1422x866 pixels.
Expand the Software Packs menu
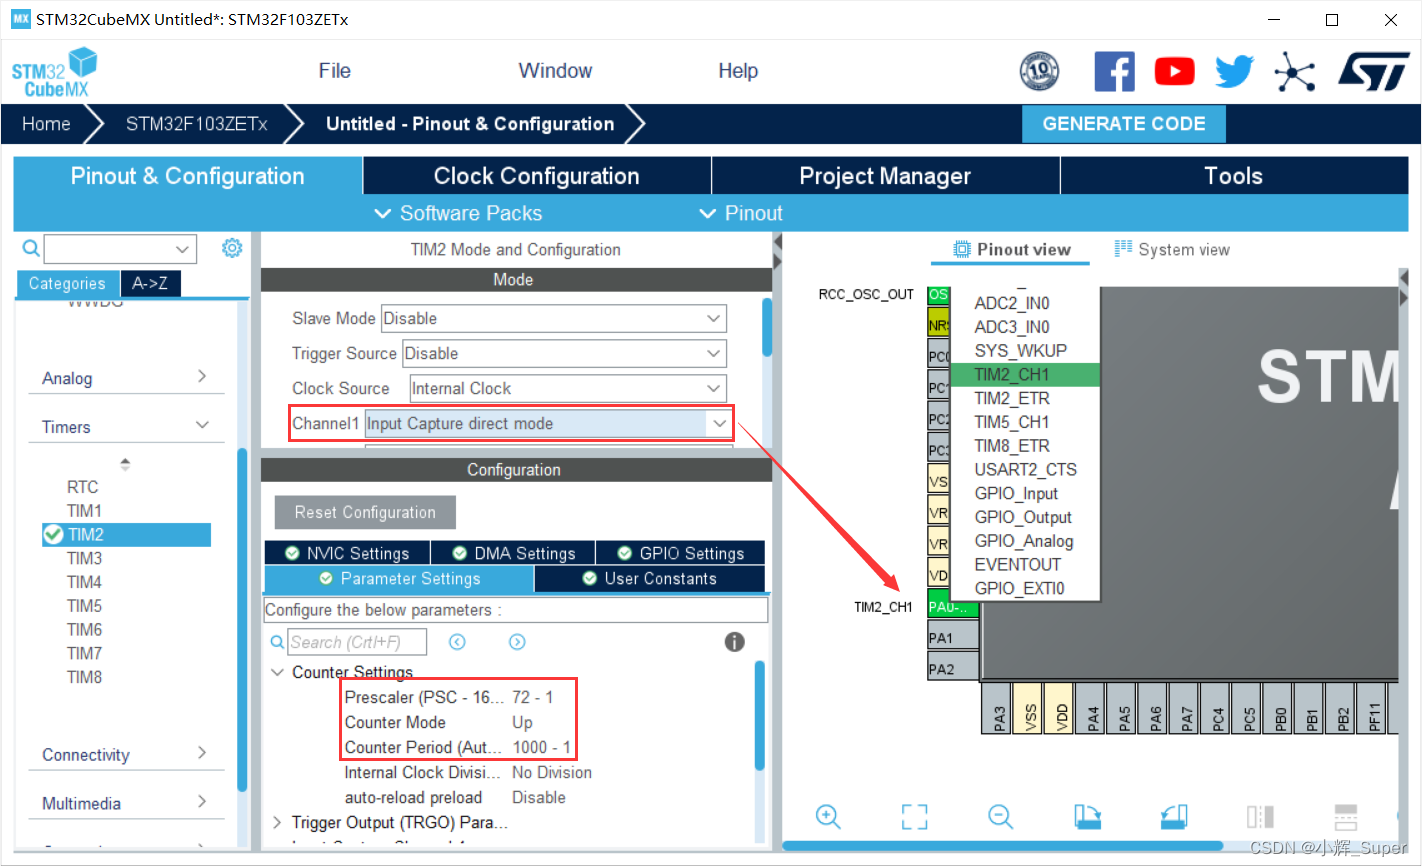(458, 213)
